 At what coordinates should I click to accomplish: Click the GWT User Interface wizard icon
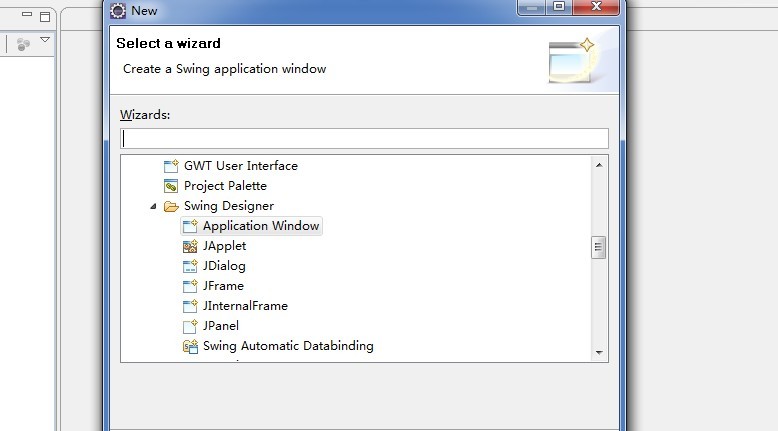[x=171, y=166]
